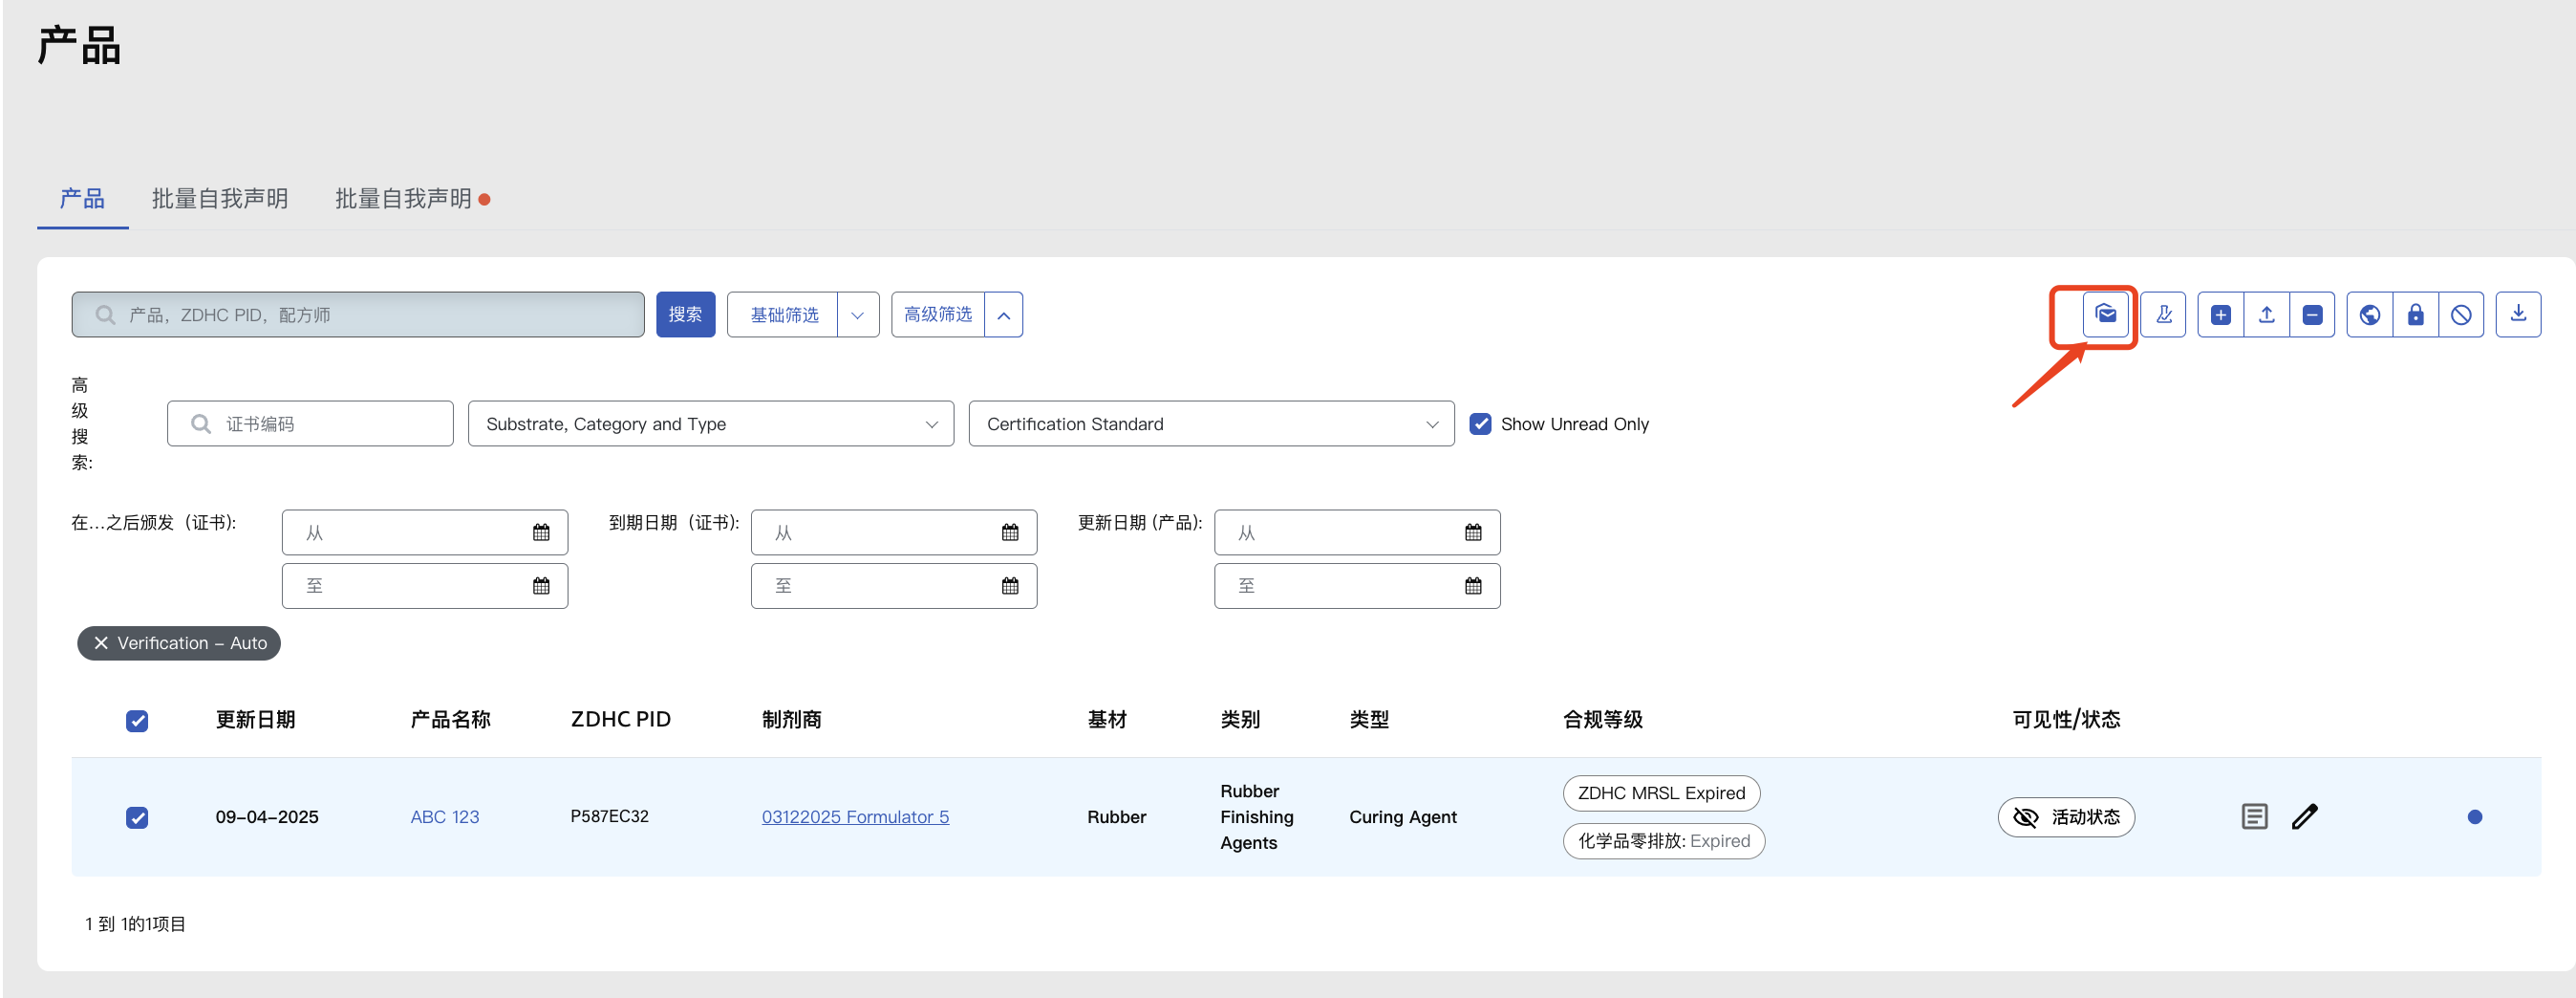This screenshot has width=2576, height=998.
Task: Click the 制剂商 column header
Action: 791,720
